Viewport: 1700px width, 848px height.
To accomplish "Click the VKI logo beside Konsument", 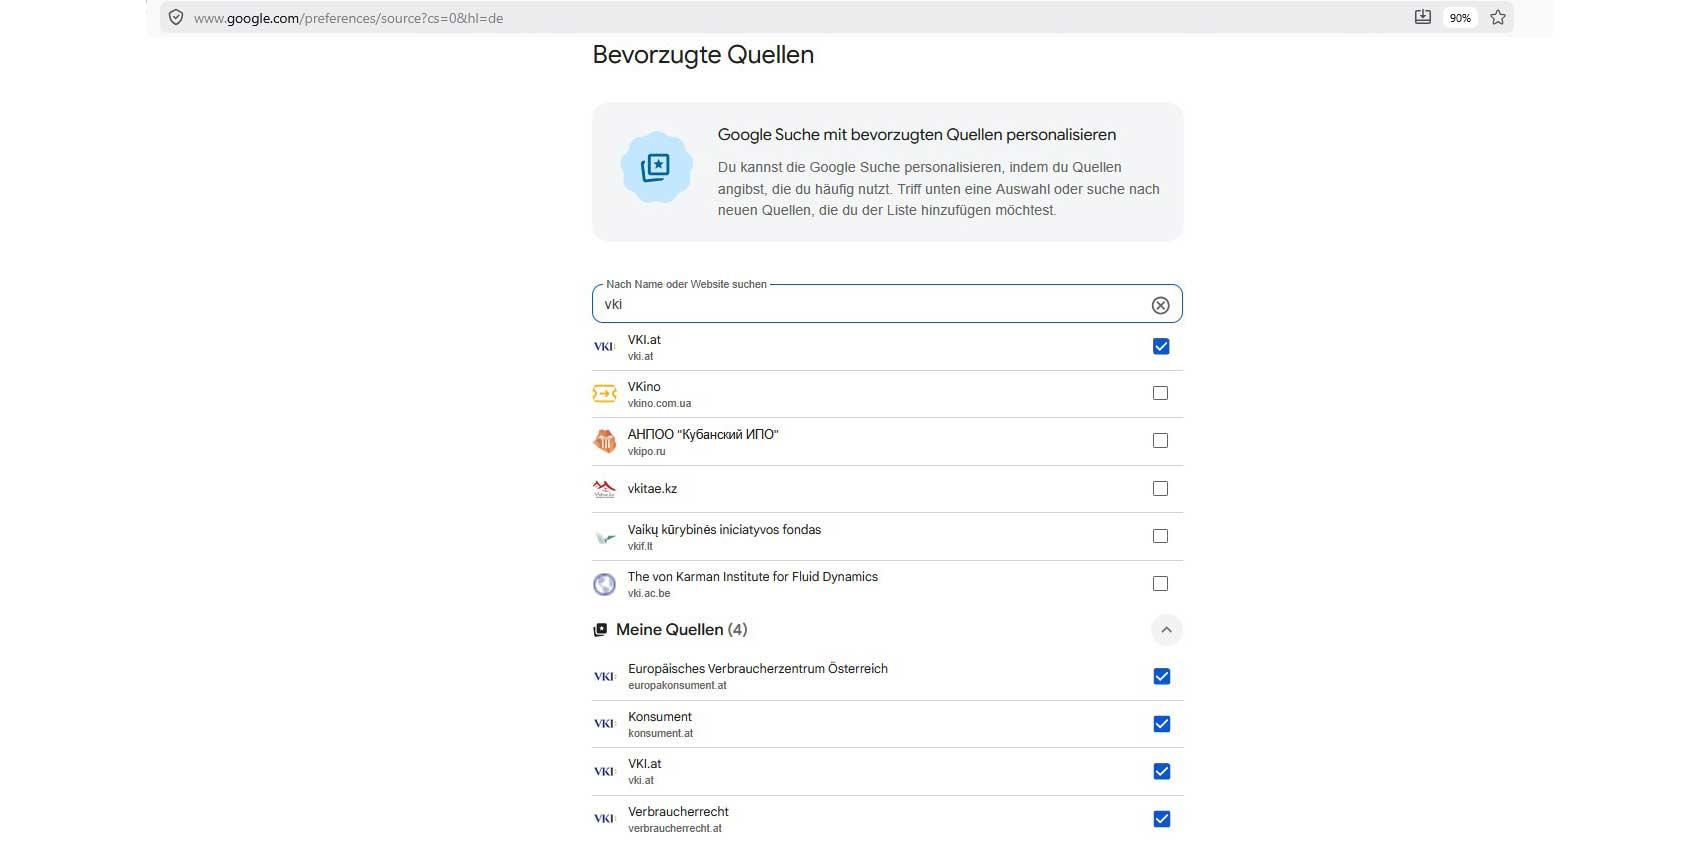I will (604, 724).
